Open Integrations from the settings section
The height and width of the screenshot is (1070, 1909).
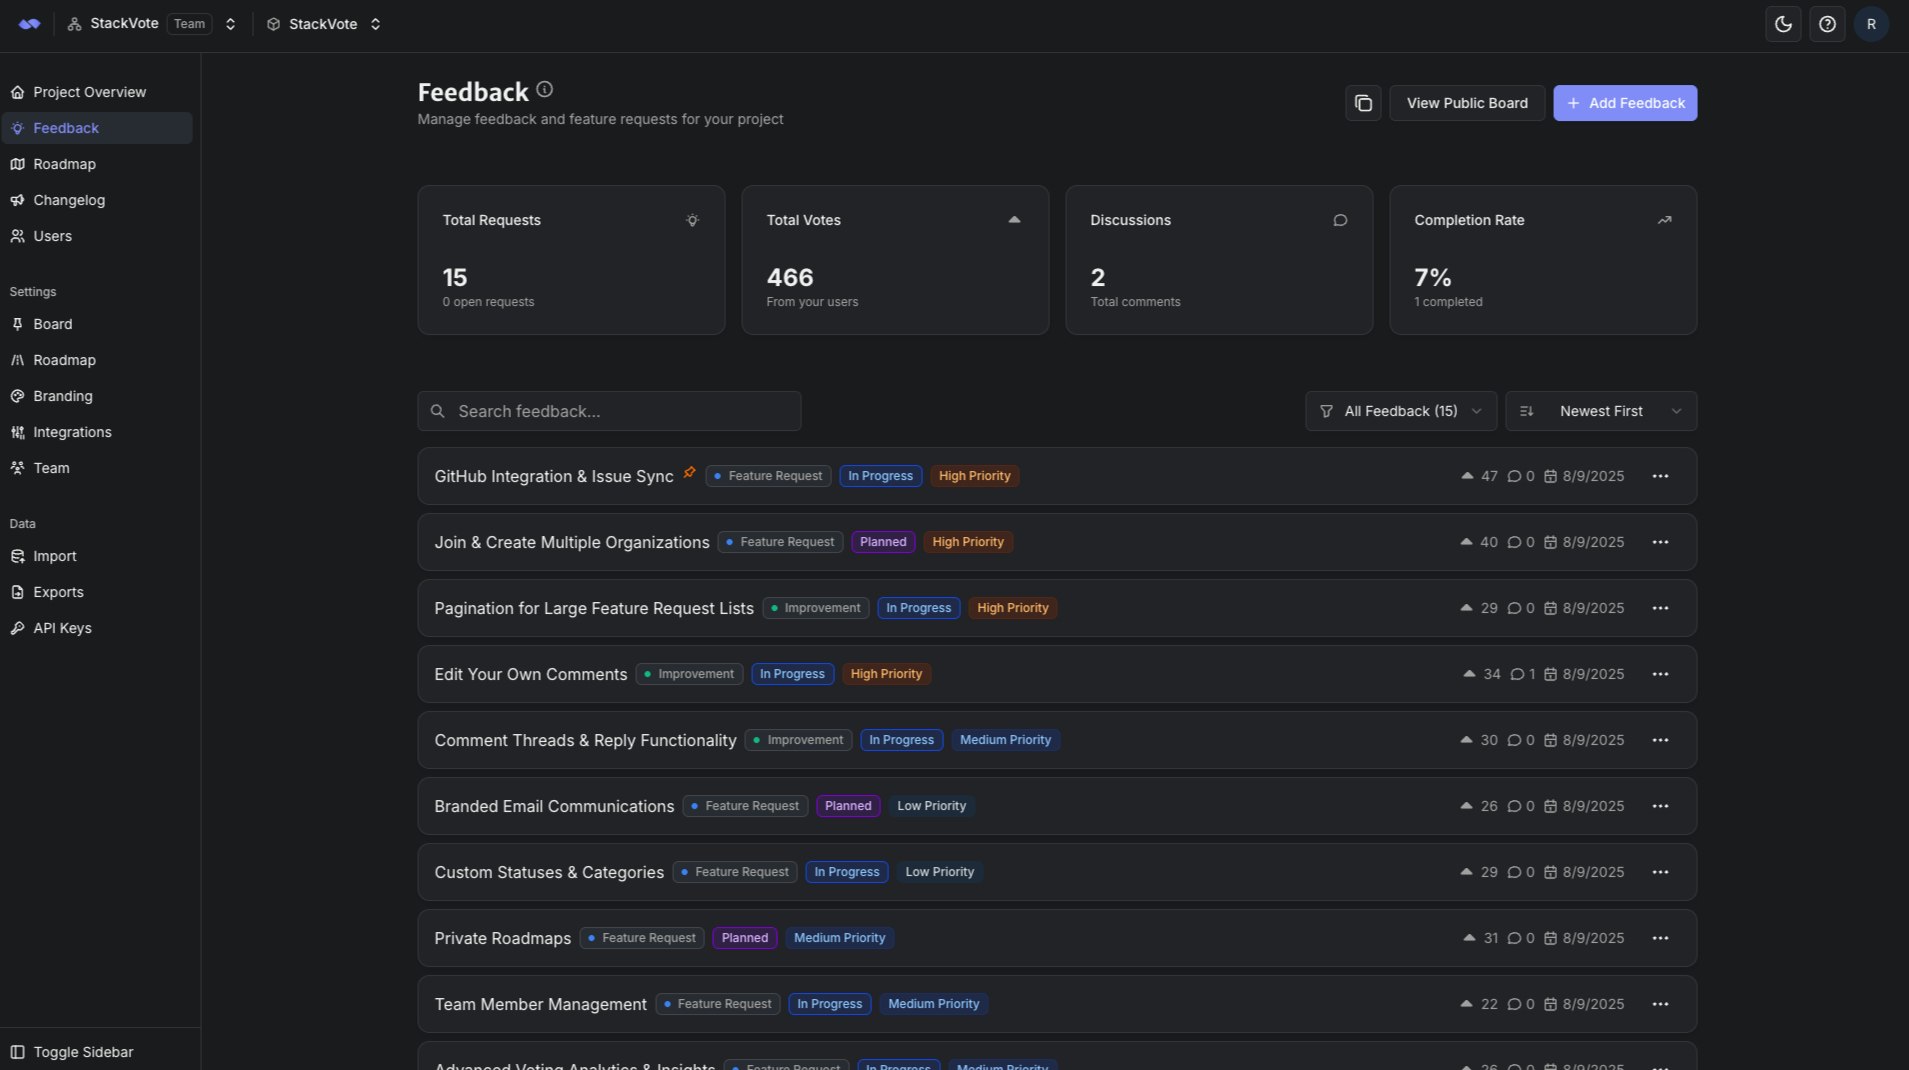click(71, 431)
